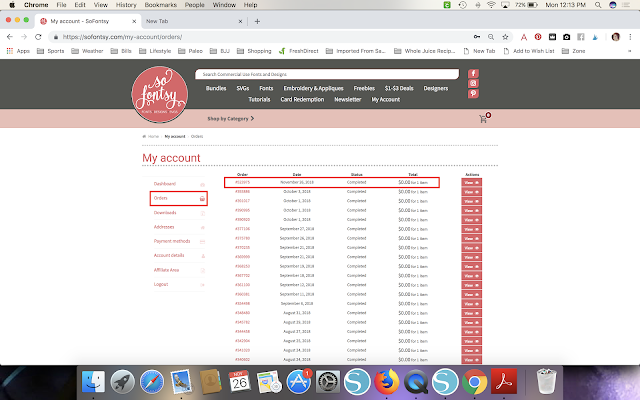Open the Bookmarks menu in the menu bar
The height and width of the screenshot is (400, 640).
161,5
